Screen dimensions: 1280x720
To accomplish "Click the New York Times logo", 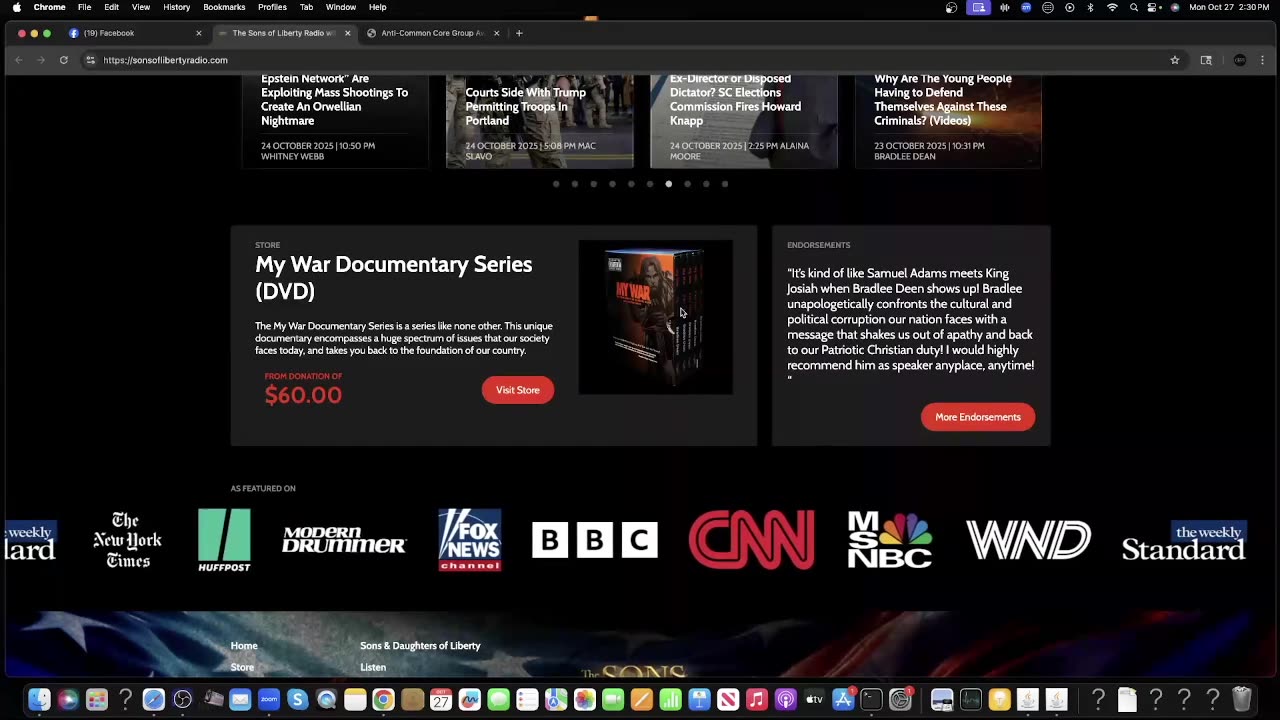I will click(x=127, y=540).
